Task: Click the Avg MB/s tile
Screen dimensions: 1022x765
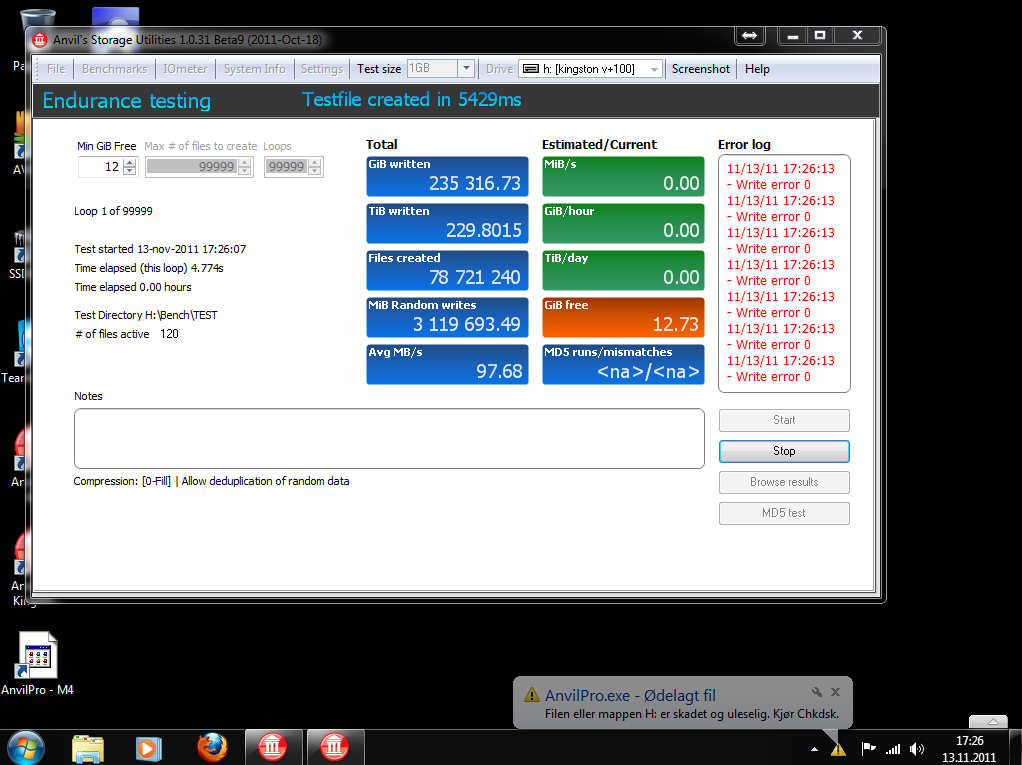Action: click(x=447, y=364)
